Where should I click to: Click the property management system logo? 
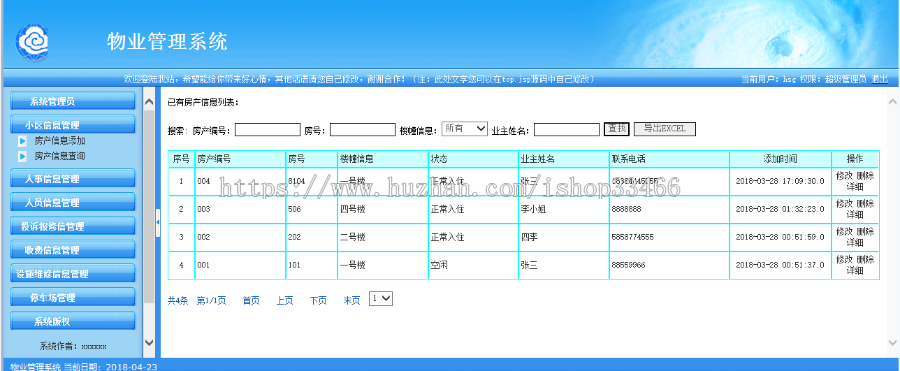click(x=32, y=42)
